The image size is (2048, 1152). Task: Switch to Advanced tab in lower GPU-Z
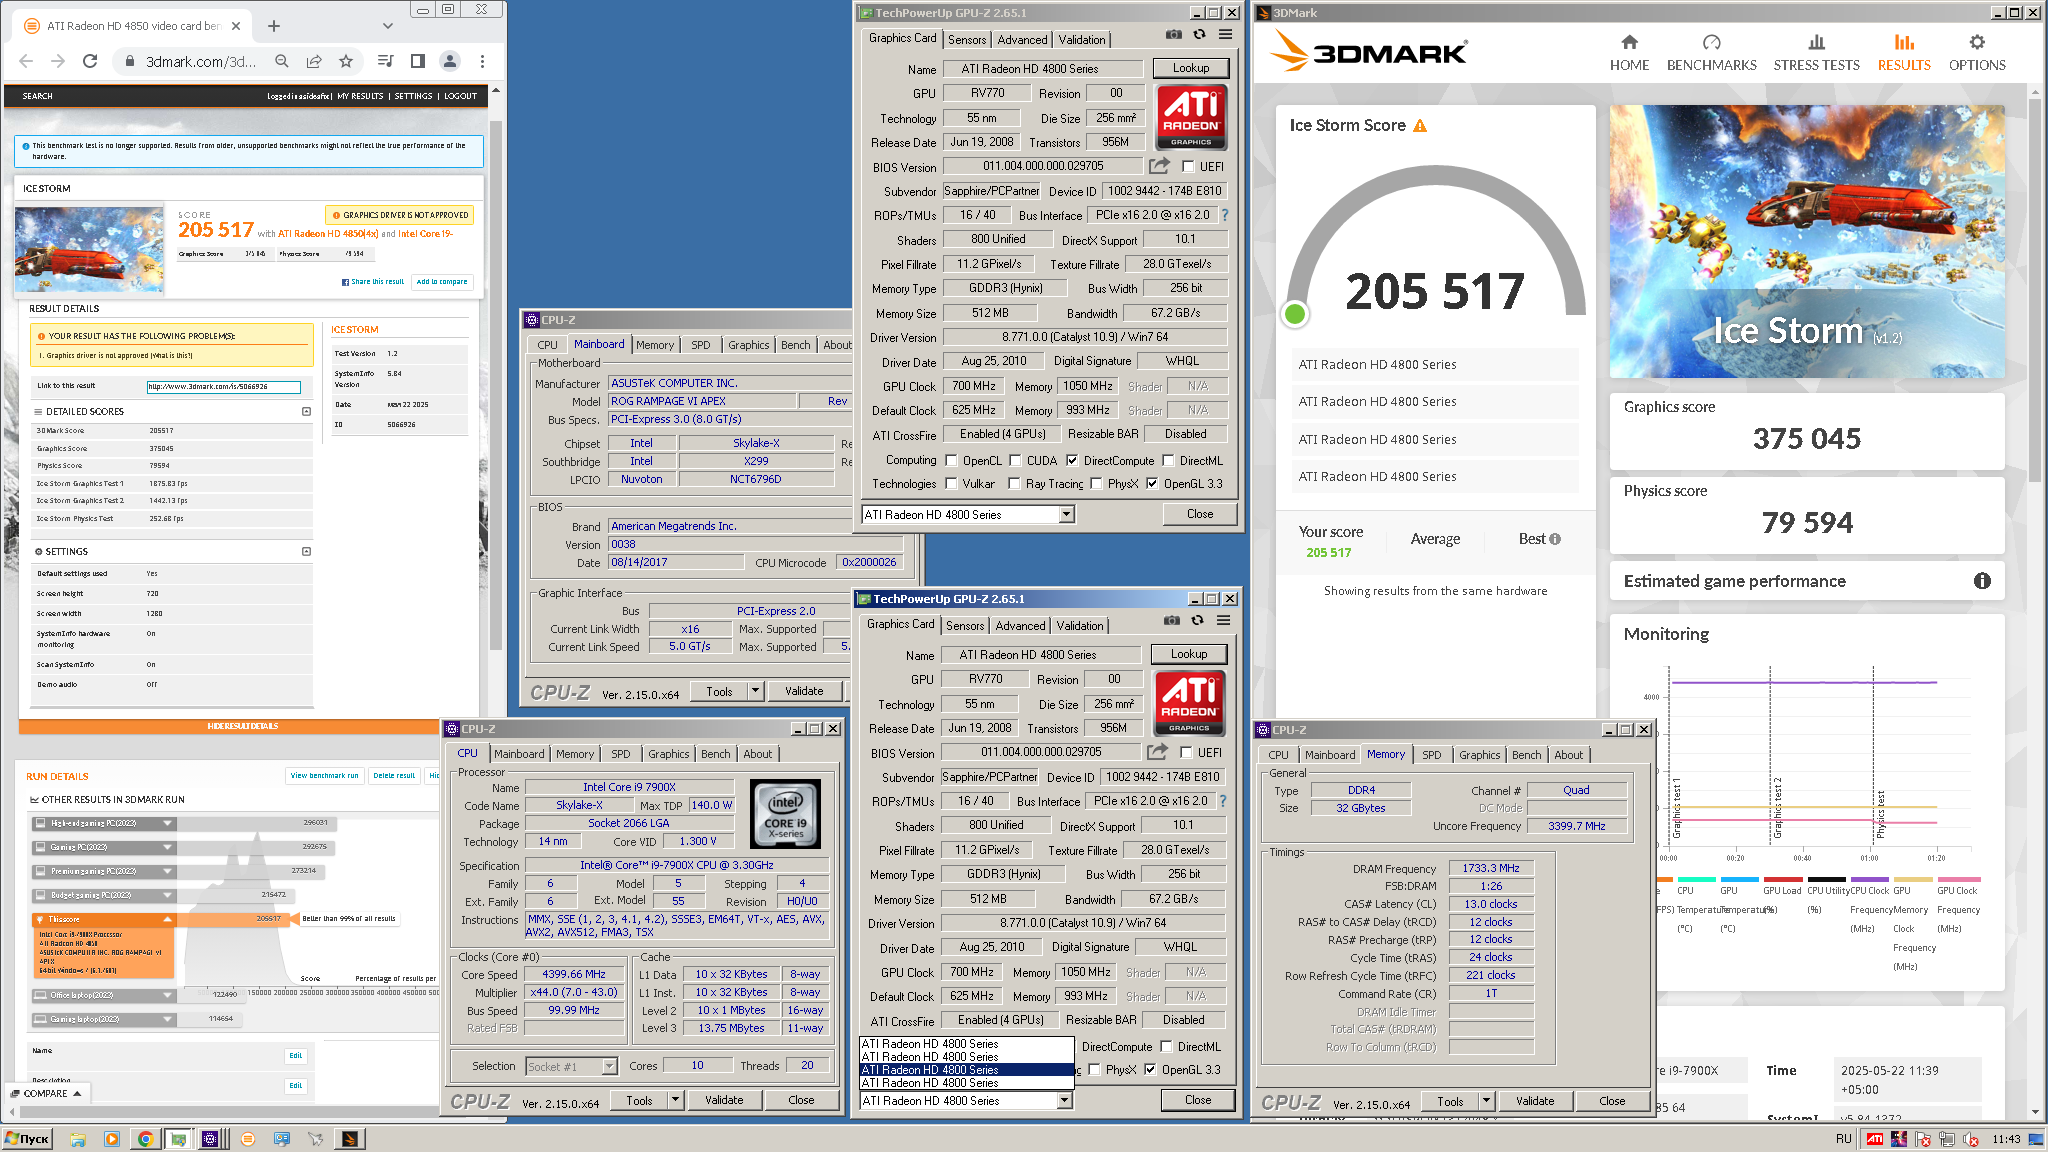click(x=1020, y=626)
